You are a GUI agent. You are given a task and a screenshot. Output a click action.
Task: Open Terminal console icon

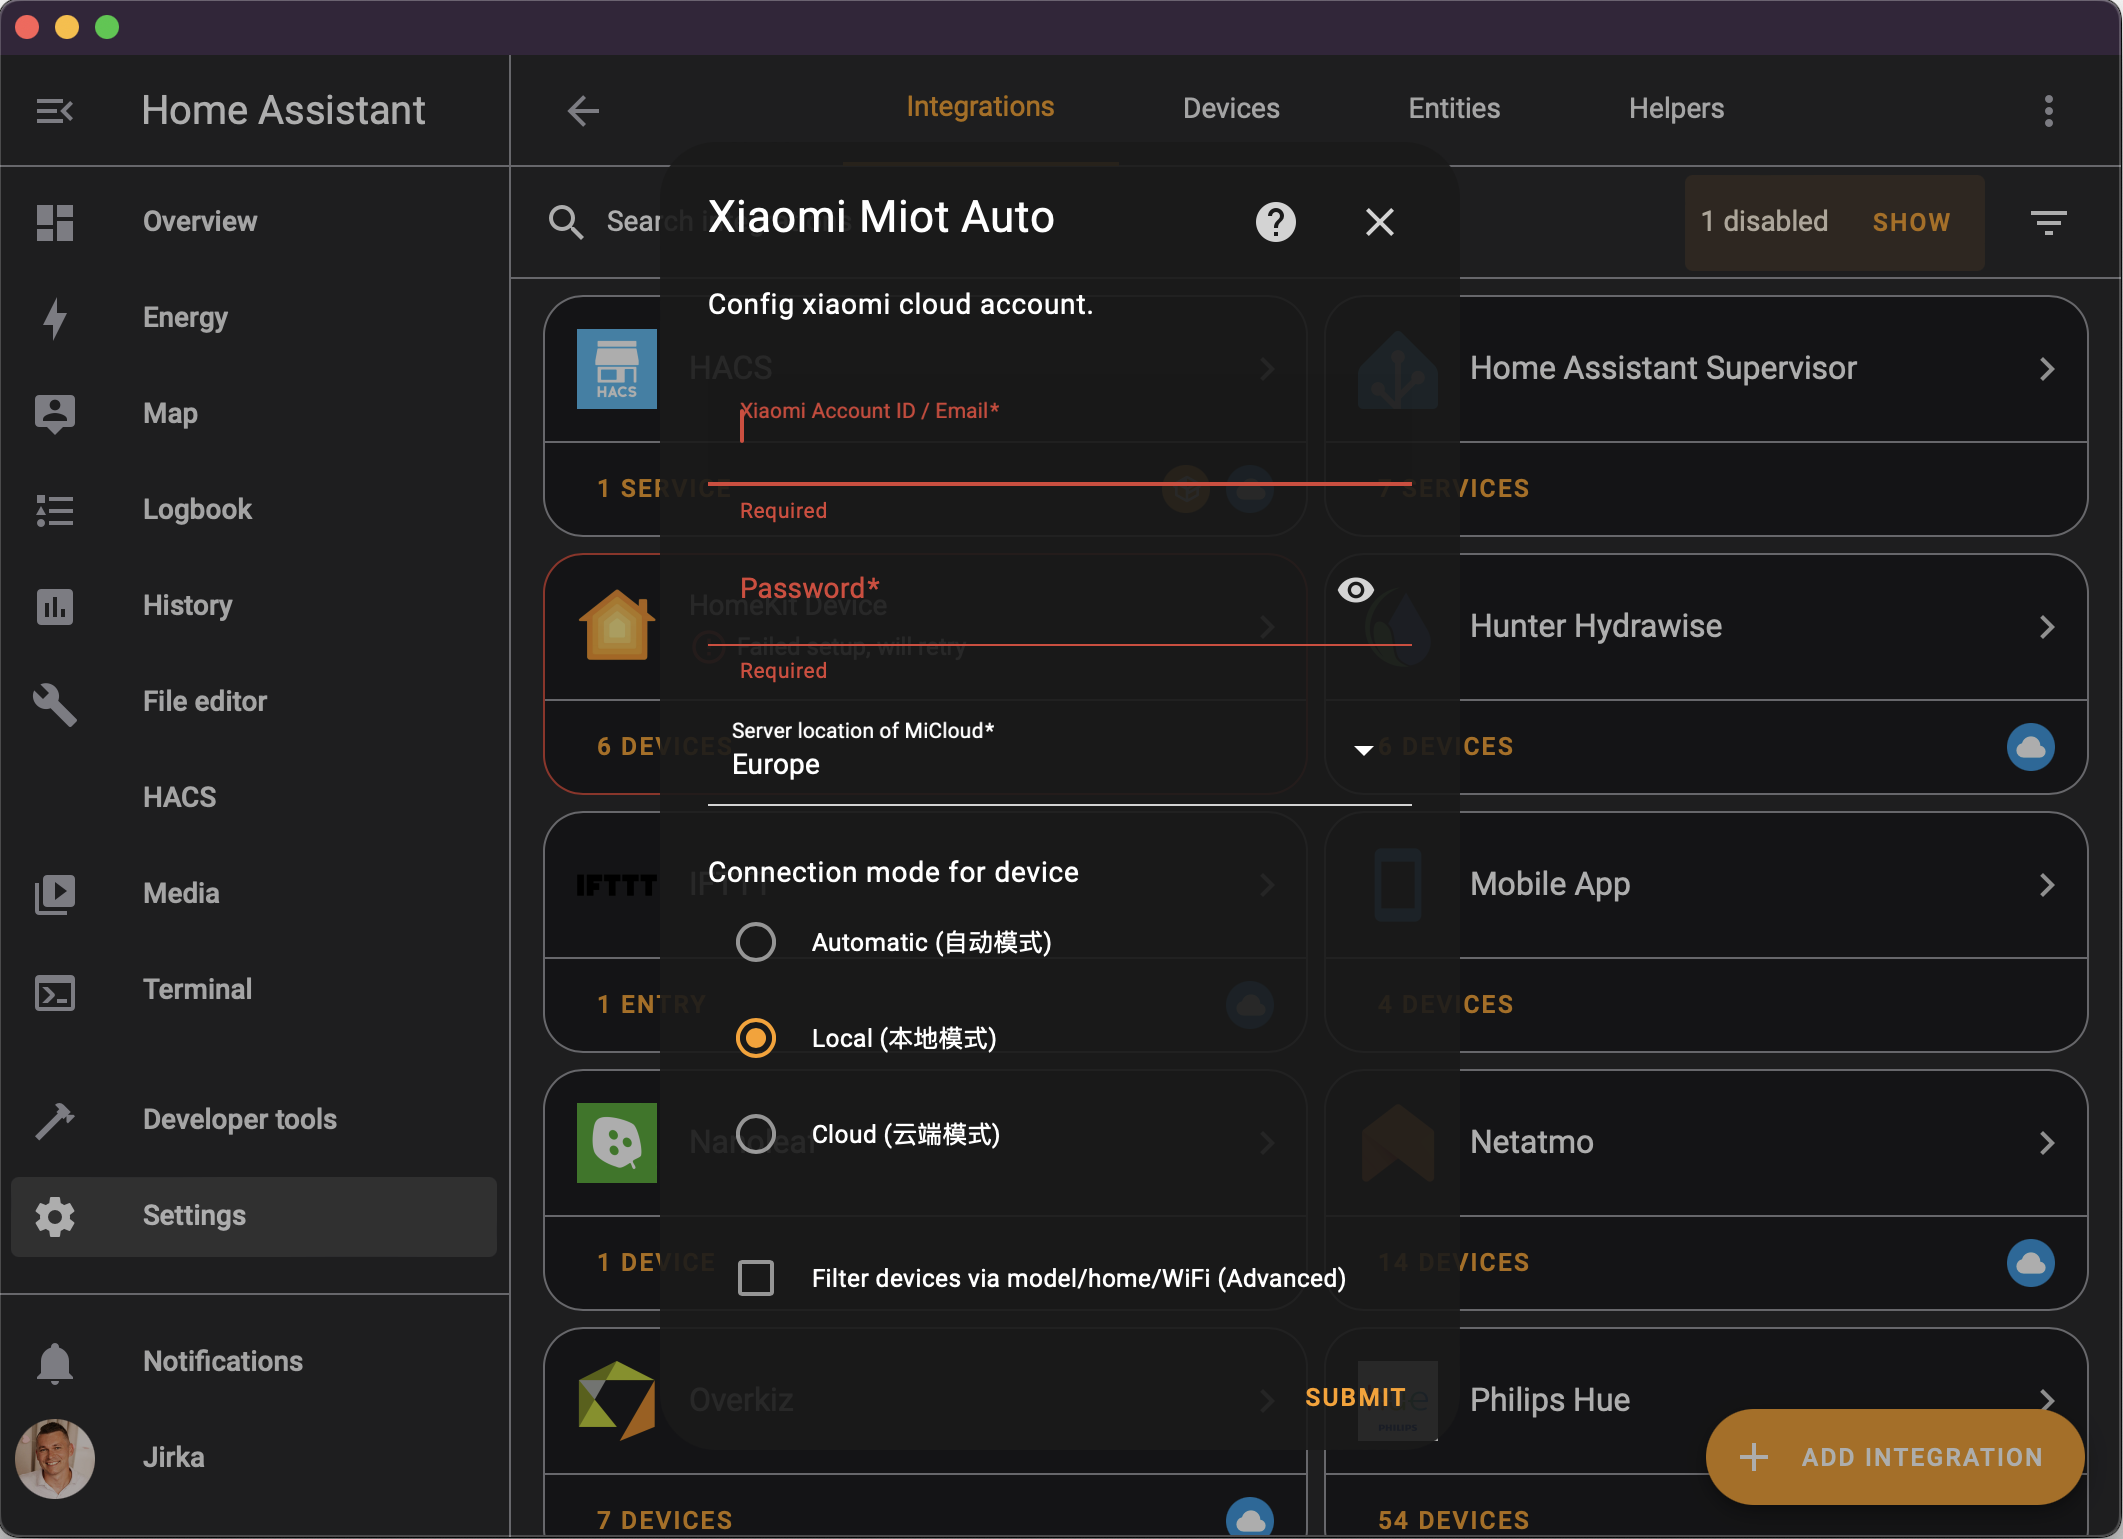point(54,992)
